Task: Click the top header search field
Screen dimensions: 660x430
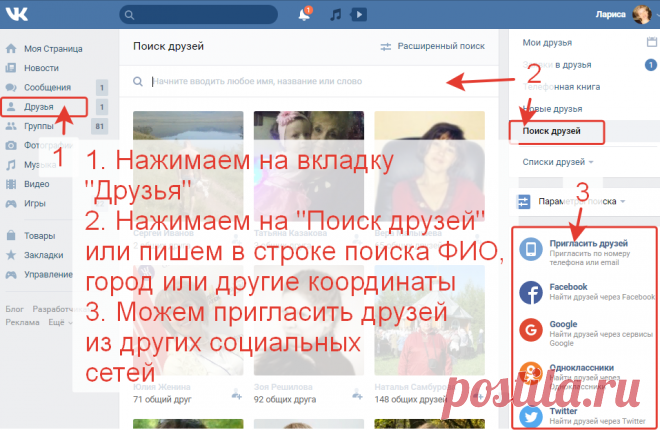Action: coord(199,15)
